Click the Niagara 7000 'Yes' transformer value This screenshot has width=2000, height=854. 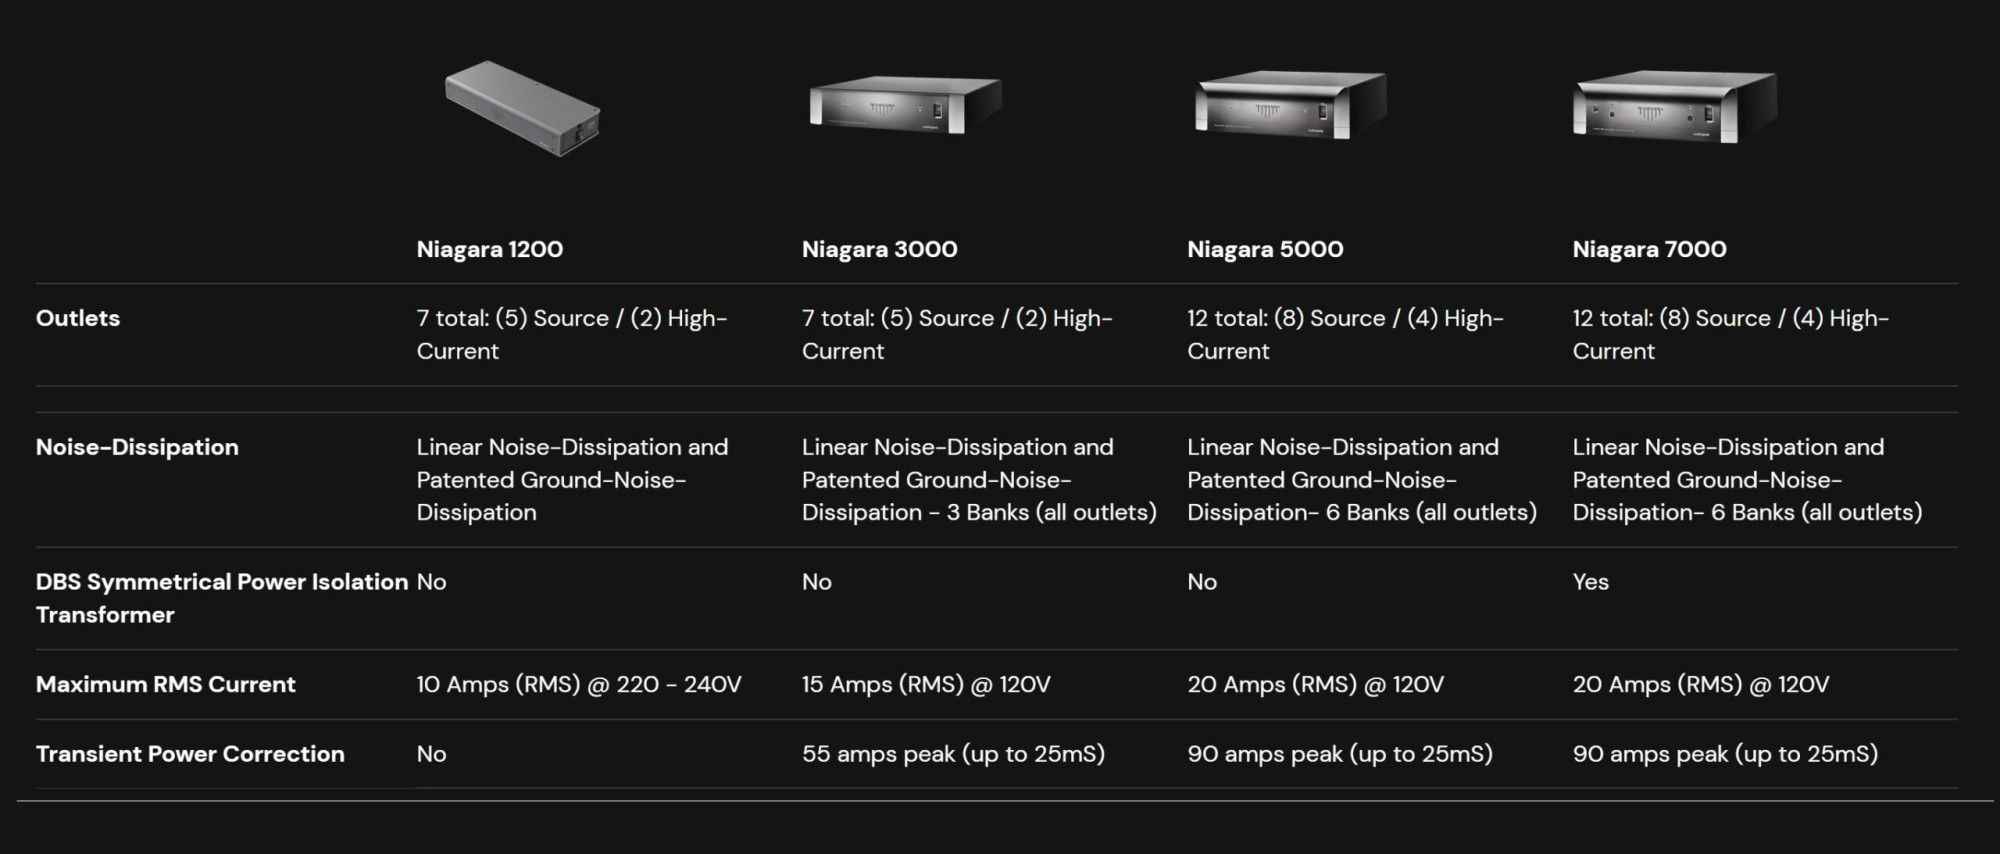(x=1590, y=582)
